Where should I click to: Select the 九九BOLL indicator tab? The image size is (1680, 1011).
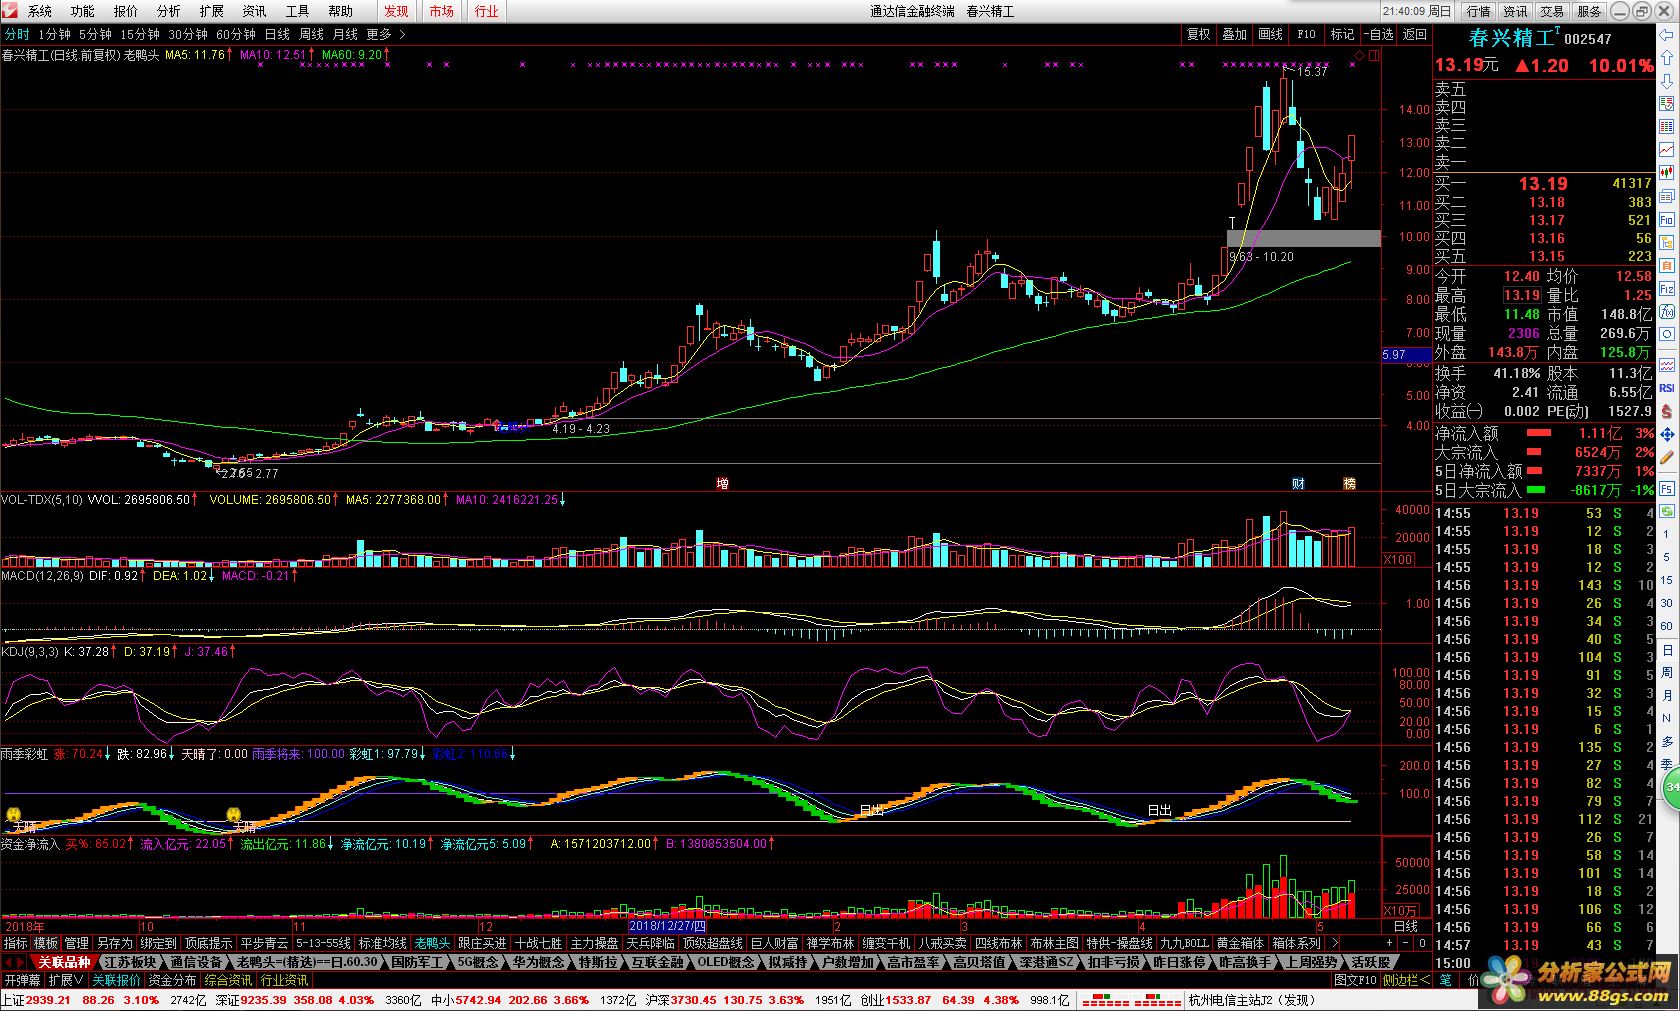click(1185, 943)
